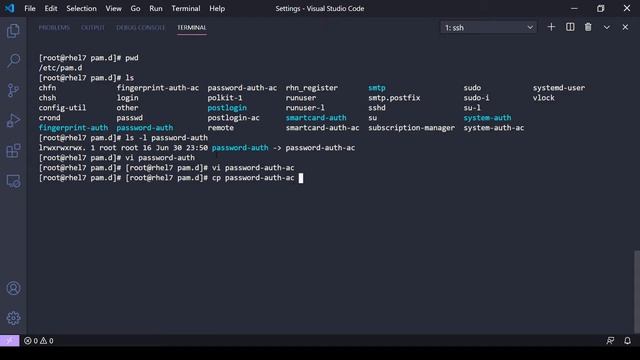Screen dimensions: 640x360
Task: Open the Extensions view
Action: coord(13,151)
